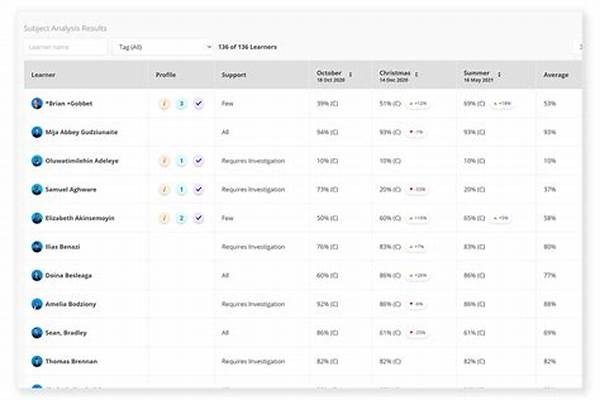Click the Average column header

(556, 75)
